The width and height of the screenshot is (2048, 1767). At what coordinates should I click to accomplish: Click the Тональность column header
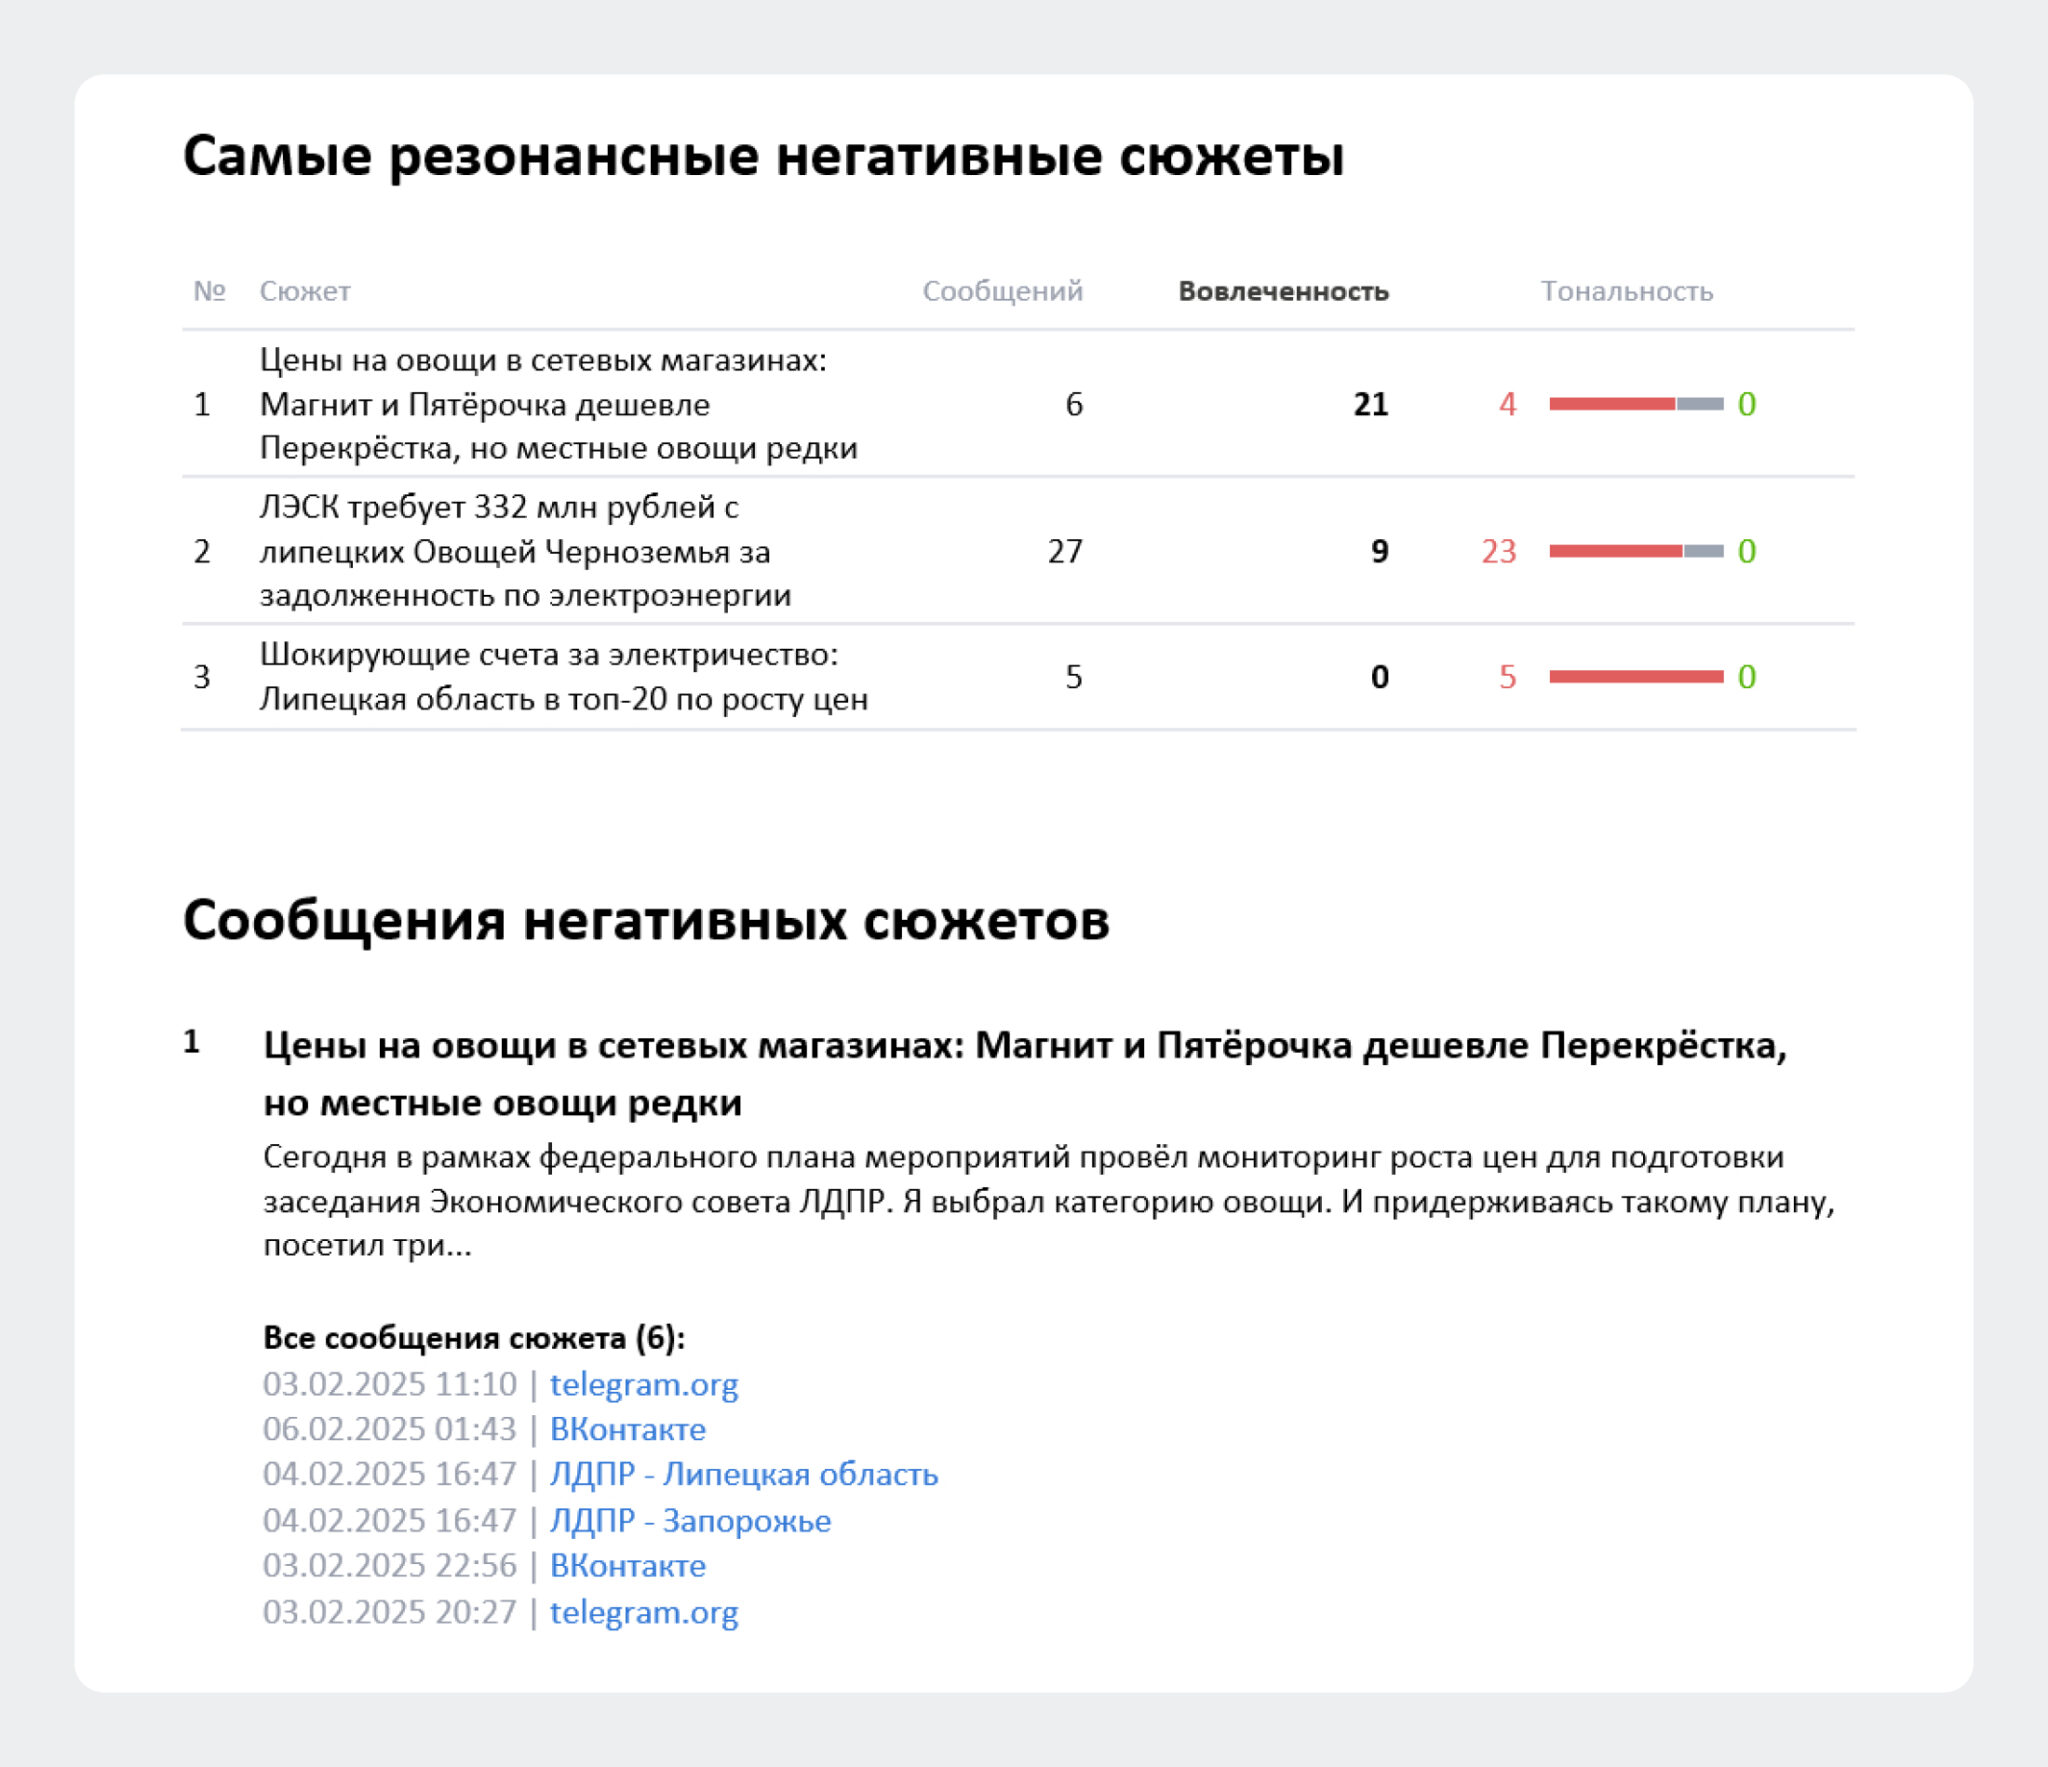point(1626,291)
